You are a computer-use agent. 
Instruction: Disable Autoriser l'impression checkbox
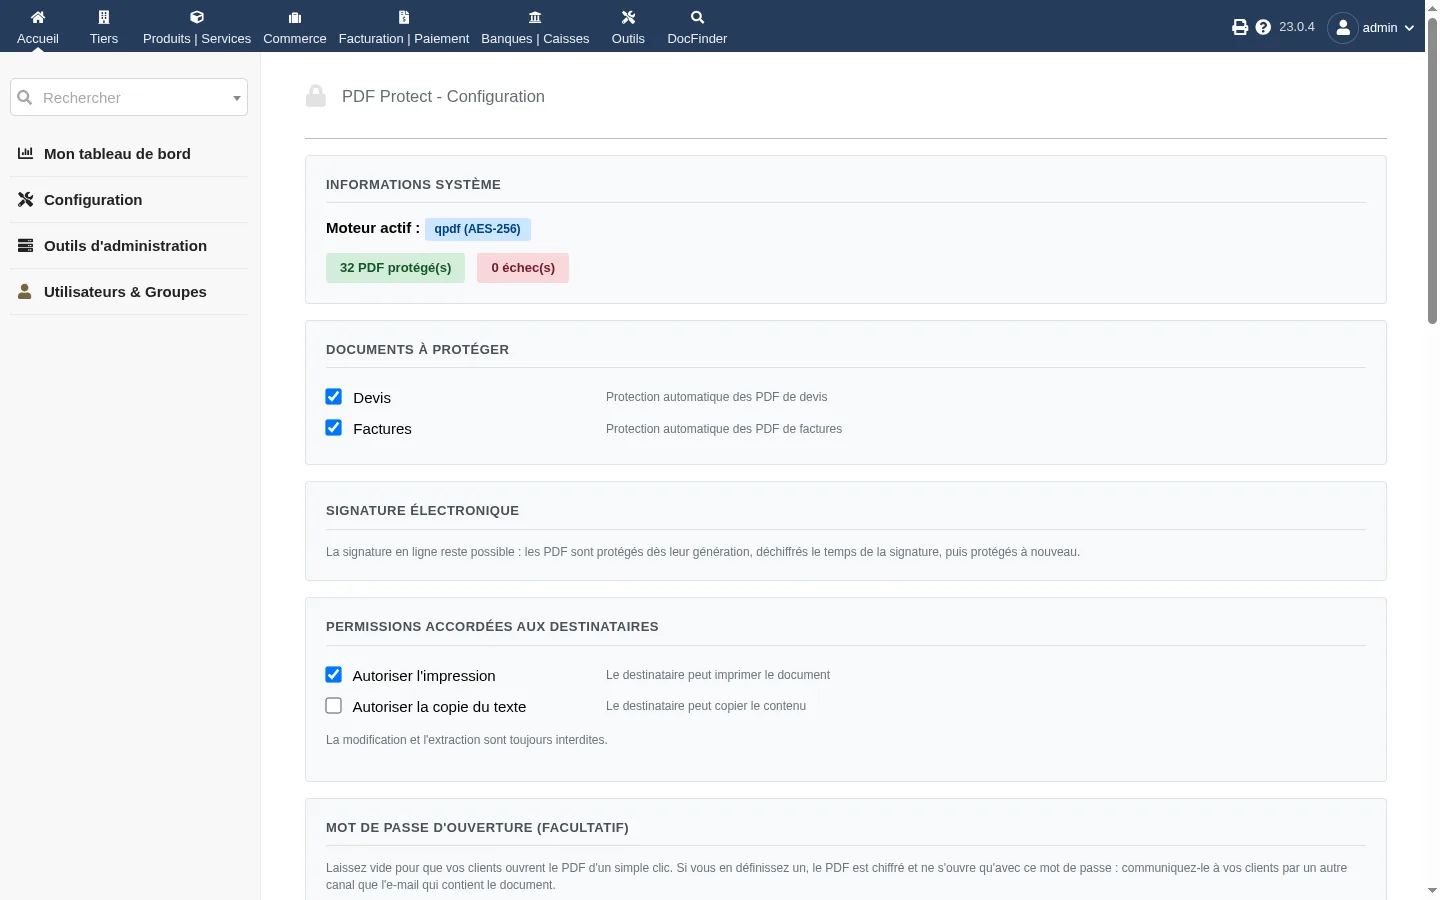pyautogui.click(x=334, y=675)
